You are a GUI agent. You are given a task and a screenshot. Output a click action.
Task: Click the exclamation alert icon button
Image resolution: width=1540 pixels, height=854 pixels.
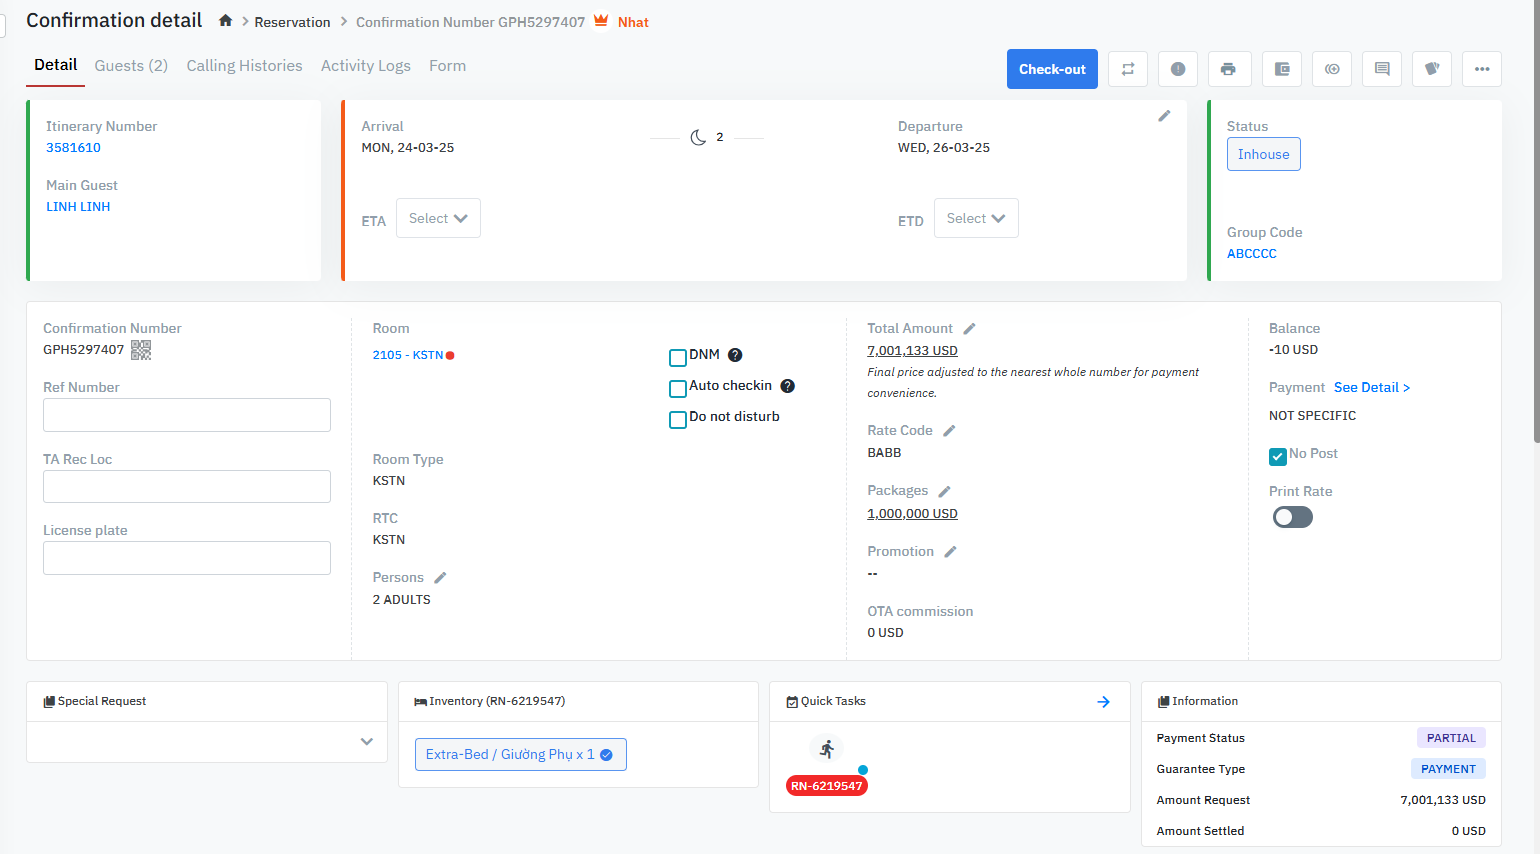pos(1178,69)
